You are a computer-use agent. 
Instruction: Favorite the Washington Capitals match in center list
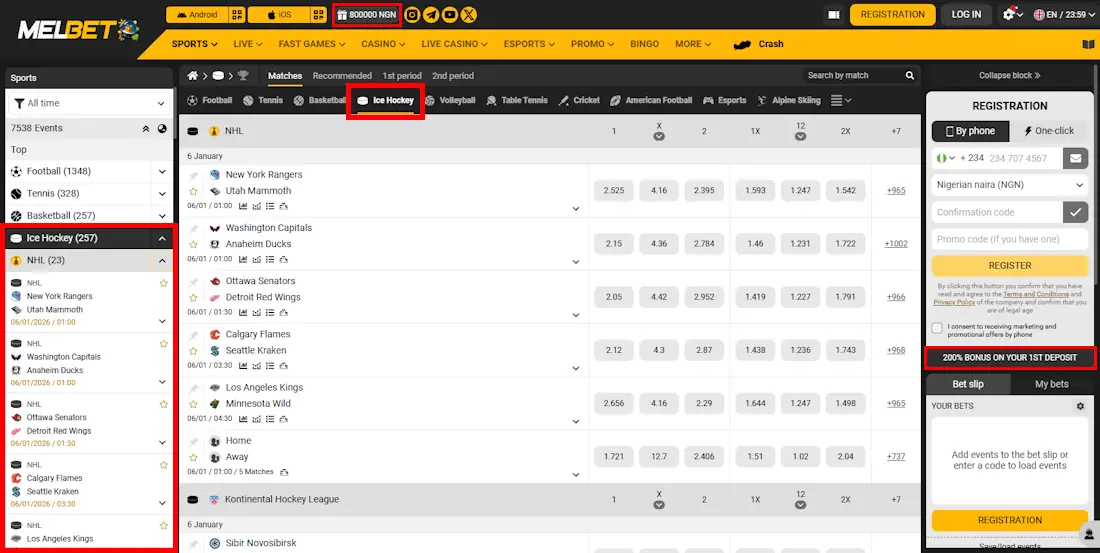[194, 244]
